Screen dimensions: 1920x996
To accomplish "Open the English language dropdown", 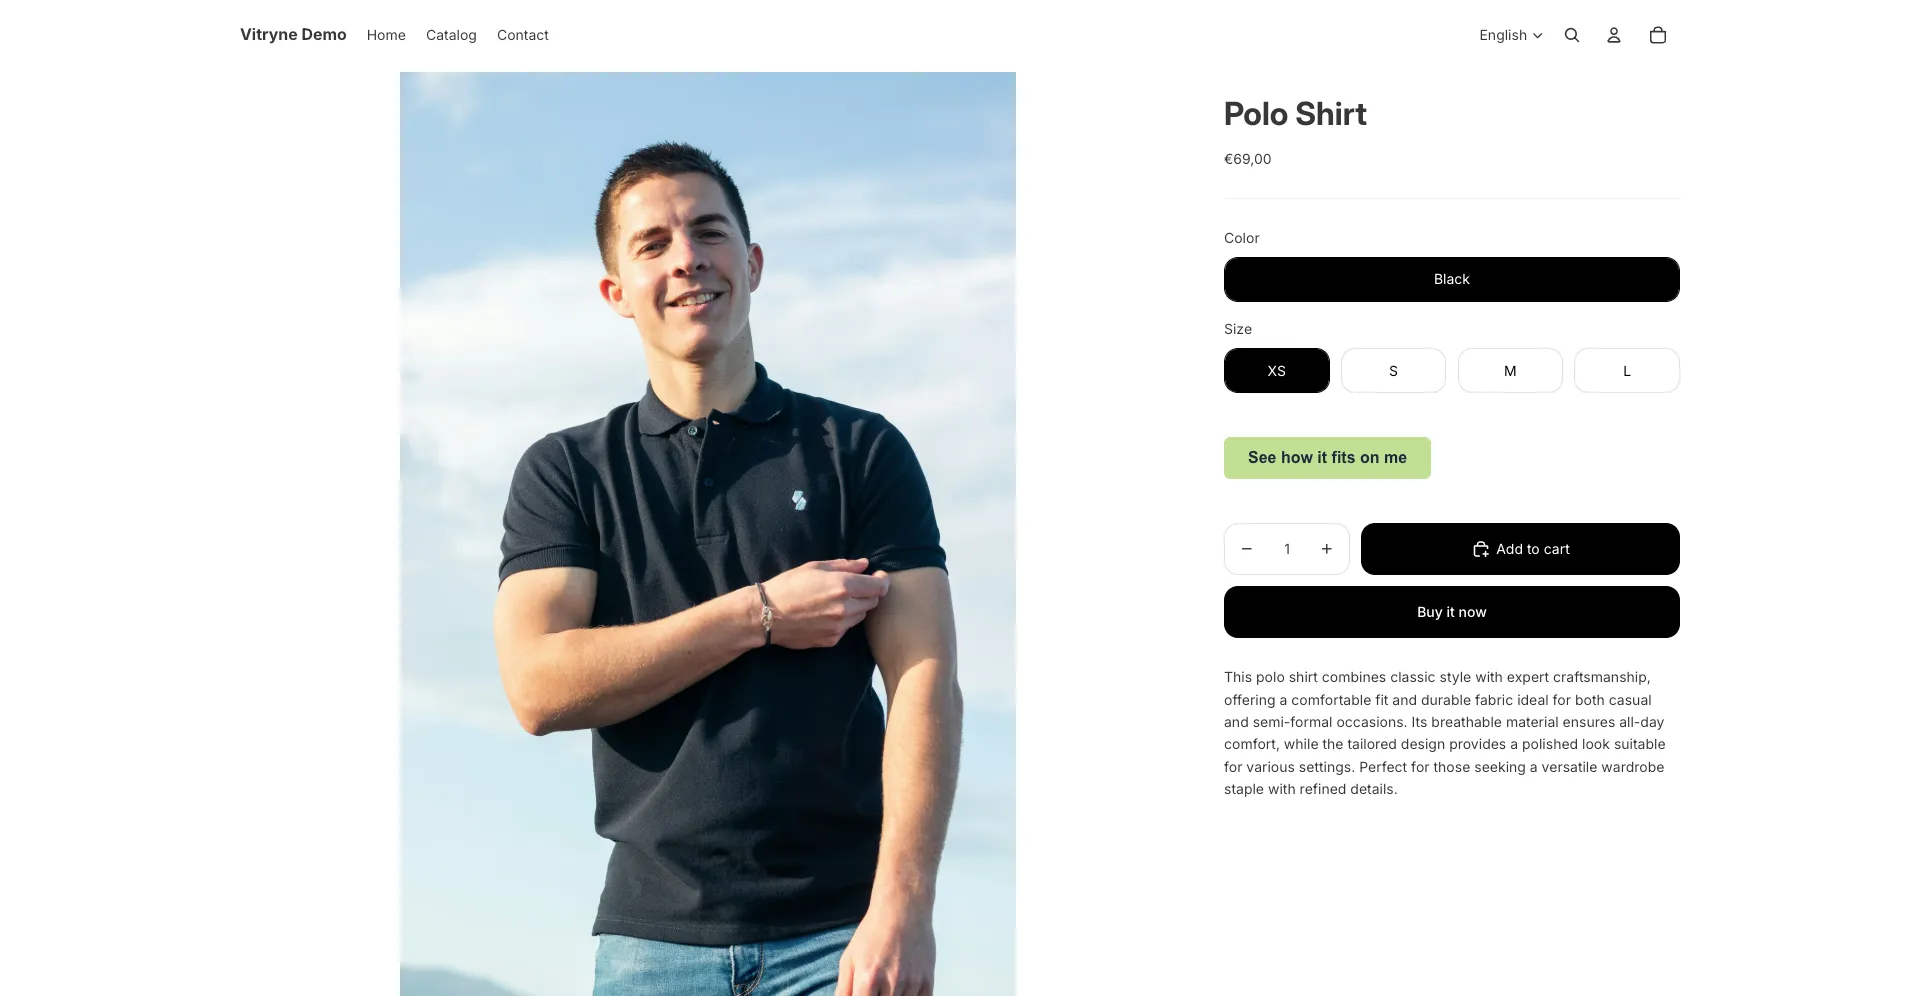I will [1504, 34].
